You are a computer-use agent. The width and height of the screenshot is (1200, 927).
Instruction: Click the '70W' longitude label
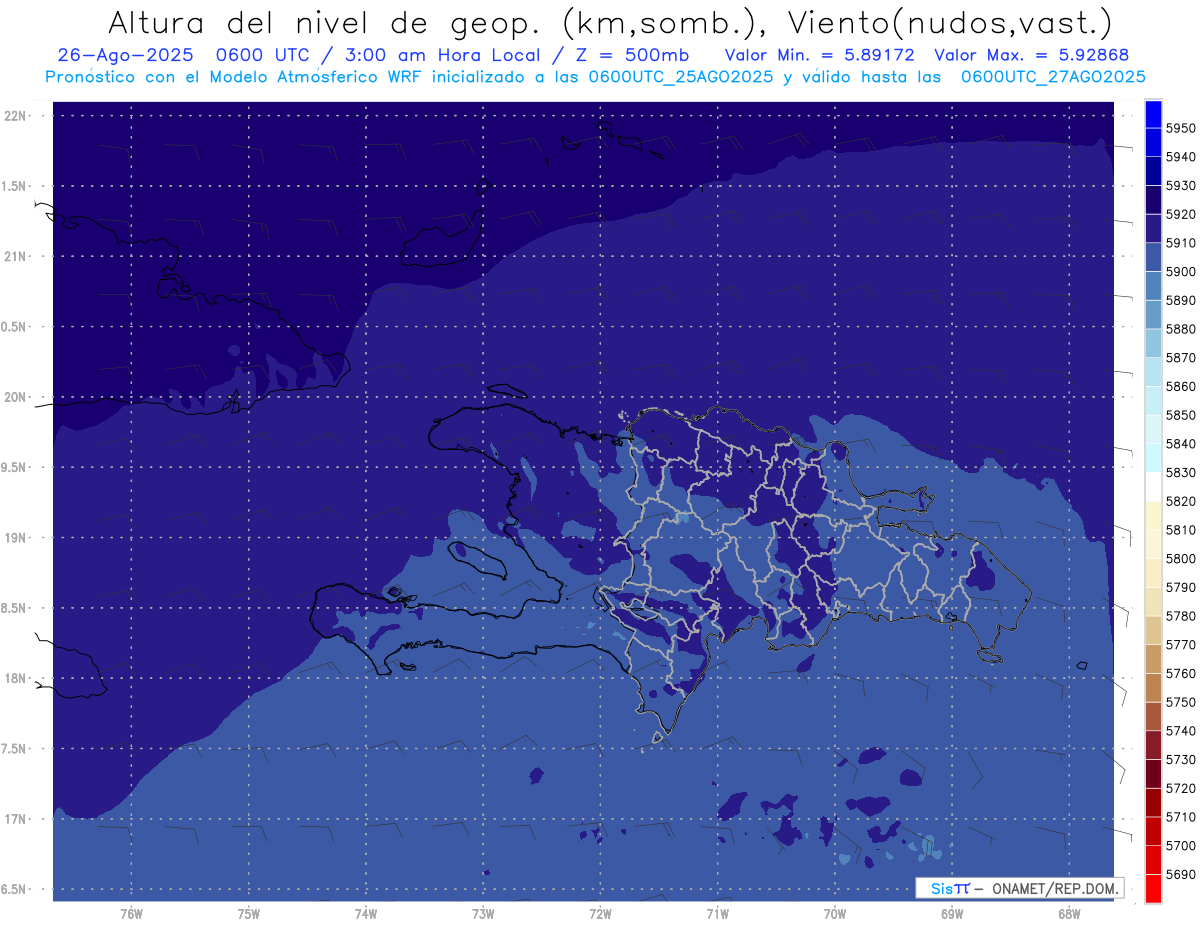[835, 914]
